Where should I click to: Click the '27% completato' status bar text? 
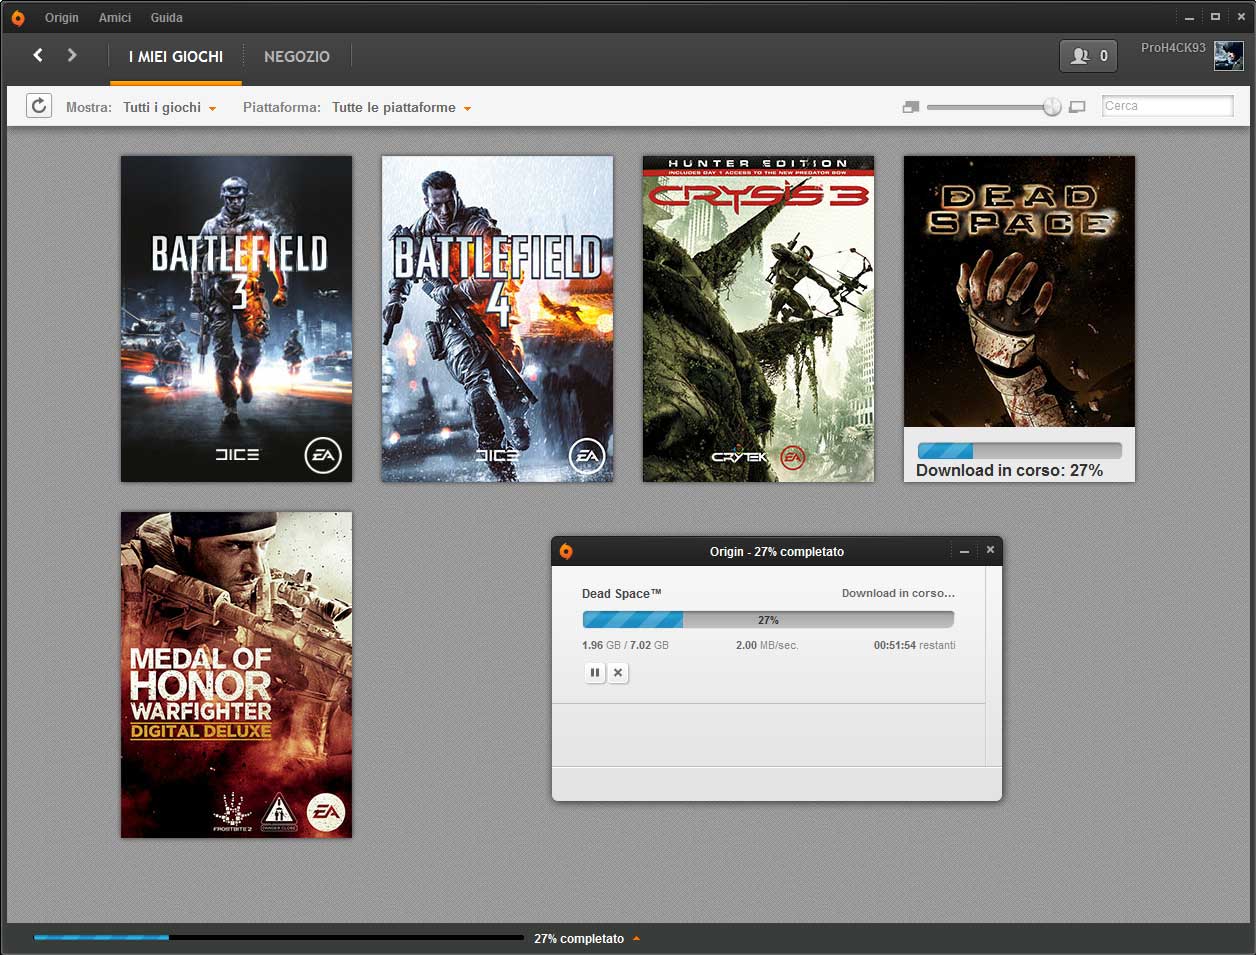[579, 939]
